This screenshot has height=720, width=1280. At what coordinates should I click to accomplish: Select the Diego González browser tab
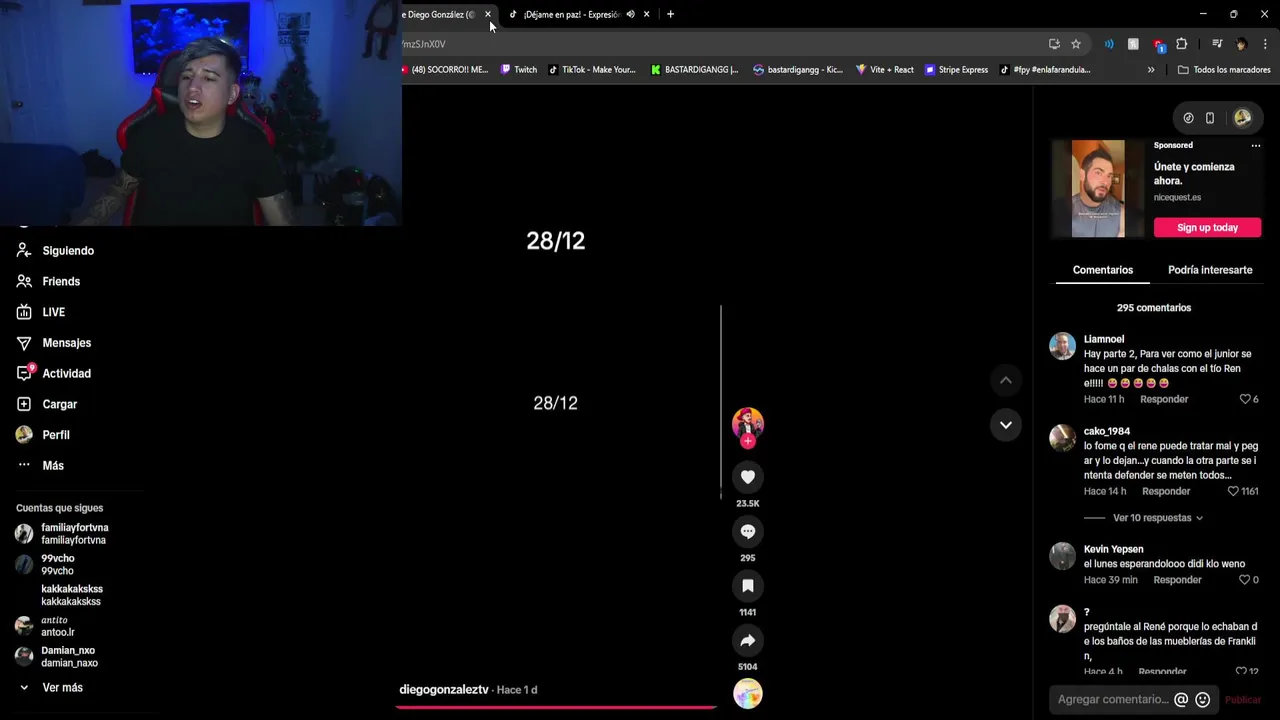[x=438, y=14]
